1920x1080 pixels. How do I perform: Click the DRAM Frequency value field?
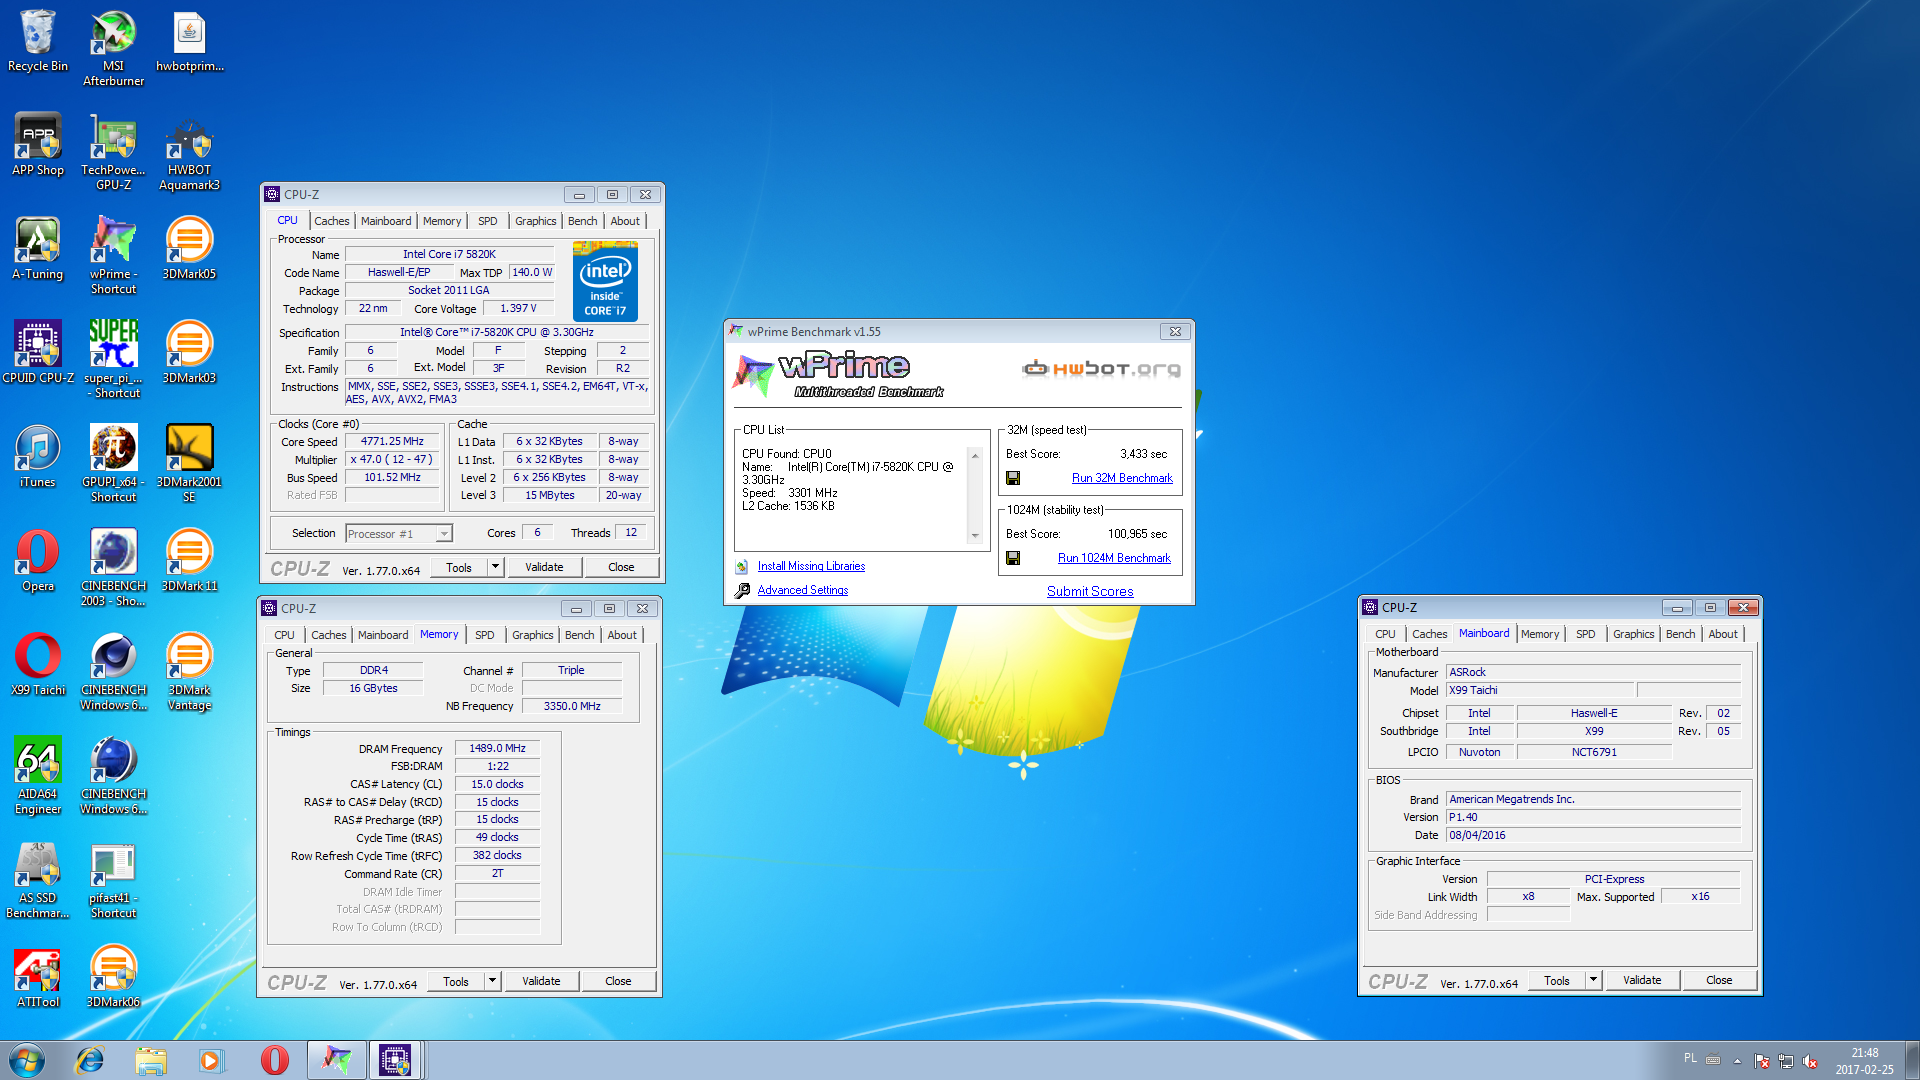coord(497,748)
